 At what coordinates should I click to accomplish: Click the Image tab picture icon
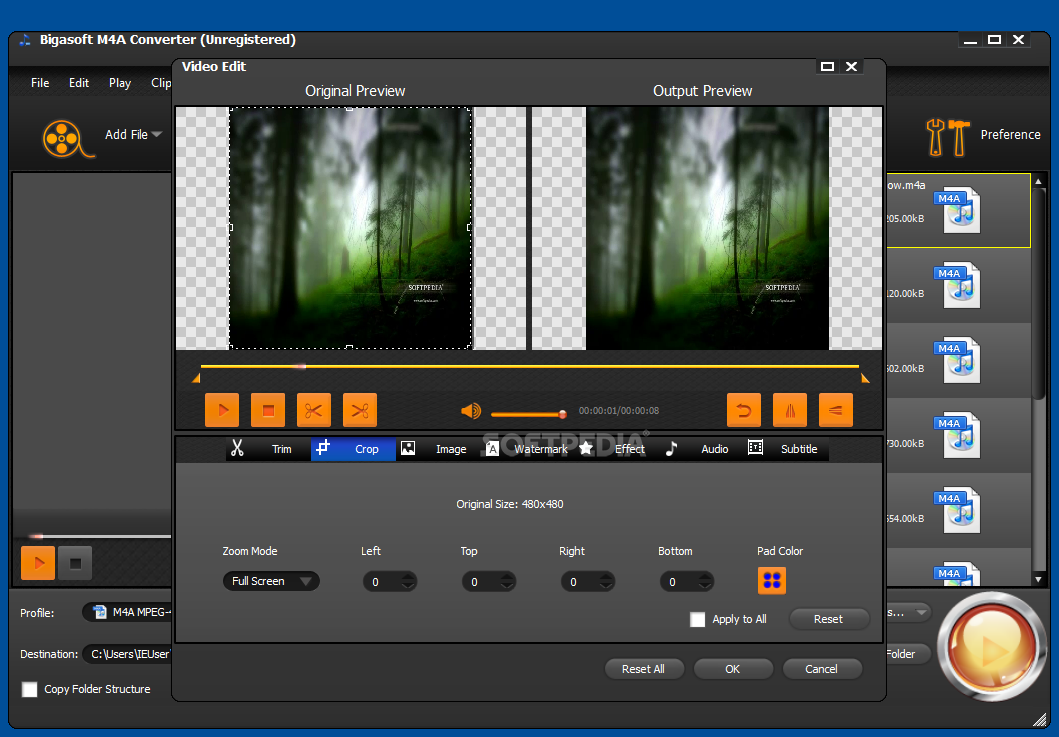tap(408, 448)
